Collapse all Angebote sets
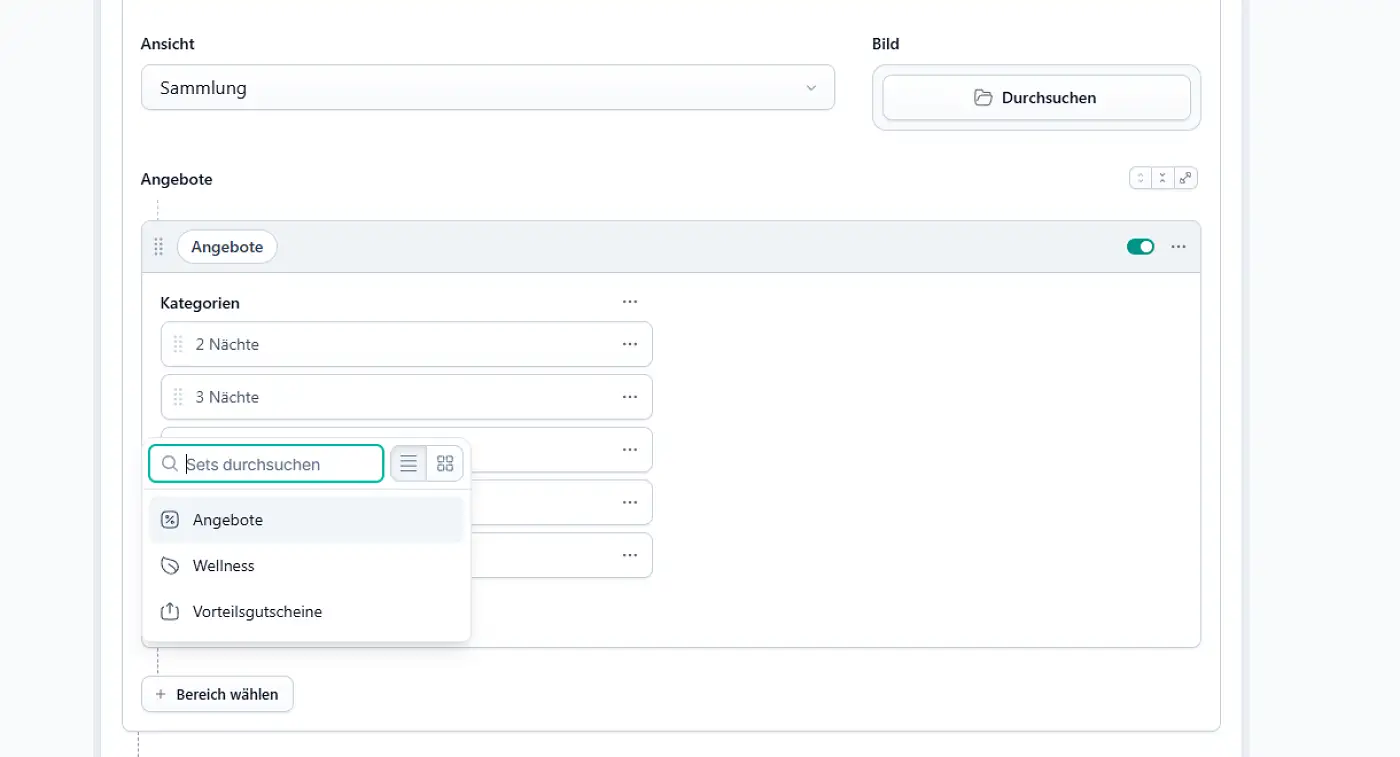The width and height of the screenshot is (1400, 757). pos(1162,178)
